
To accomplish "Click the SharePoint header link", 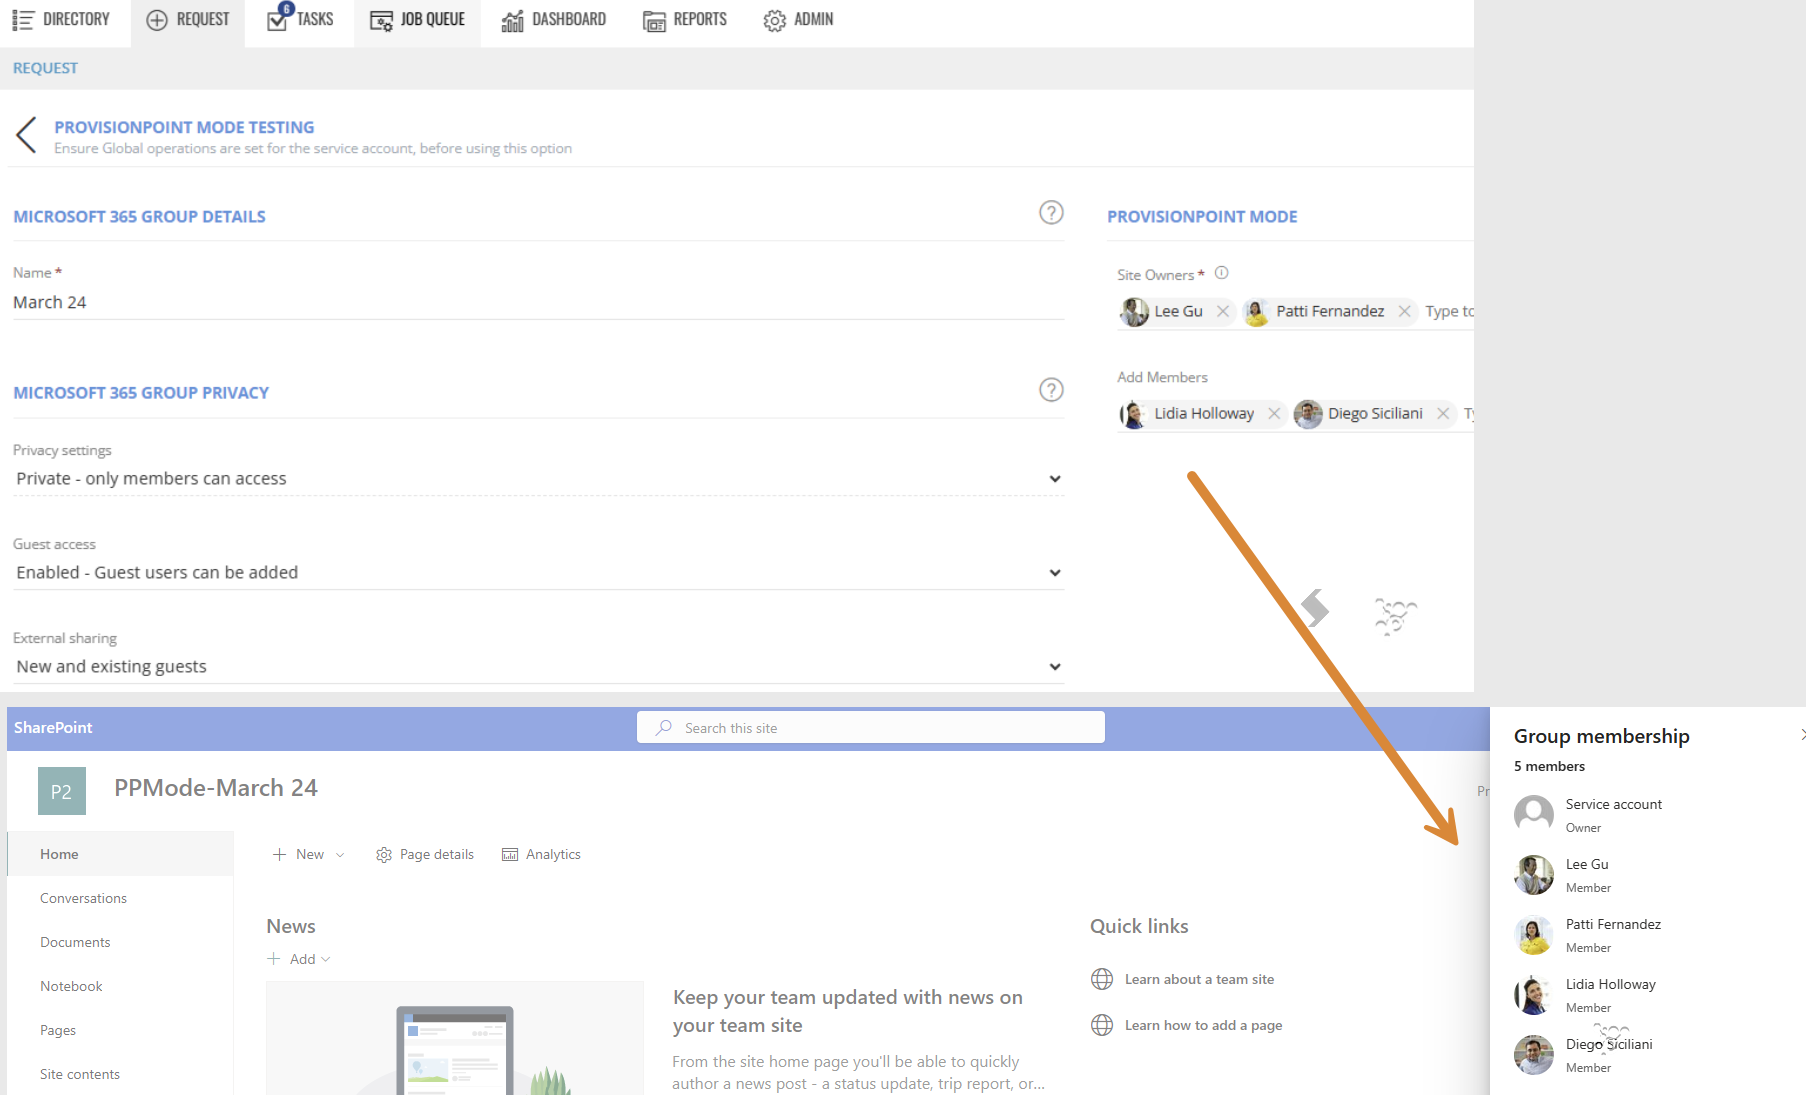I will tap(53, 728).
